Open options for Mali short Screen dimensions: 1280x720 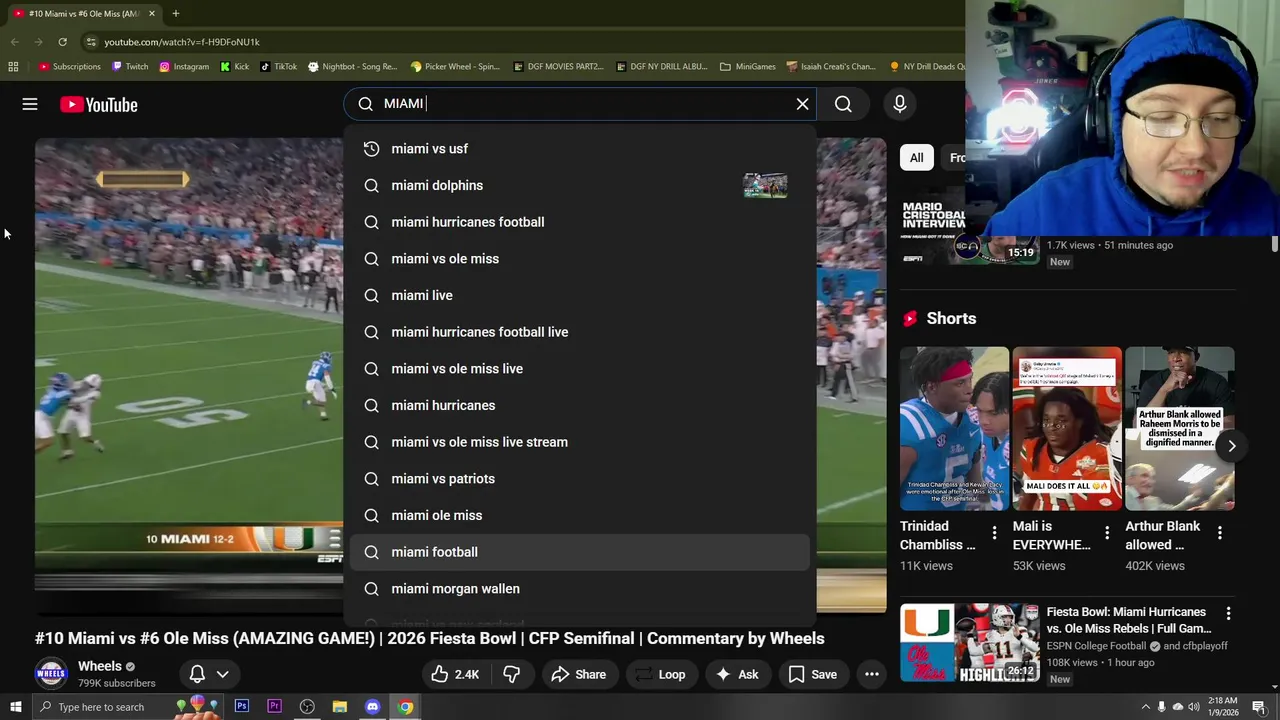click(x=1107, y=534)
